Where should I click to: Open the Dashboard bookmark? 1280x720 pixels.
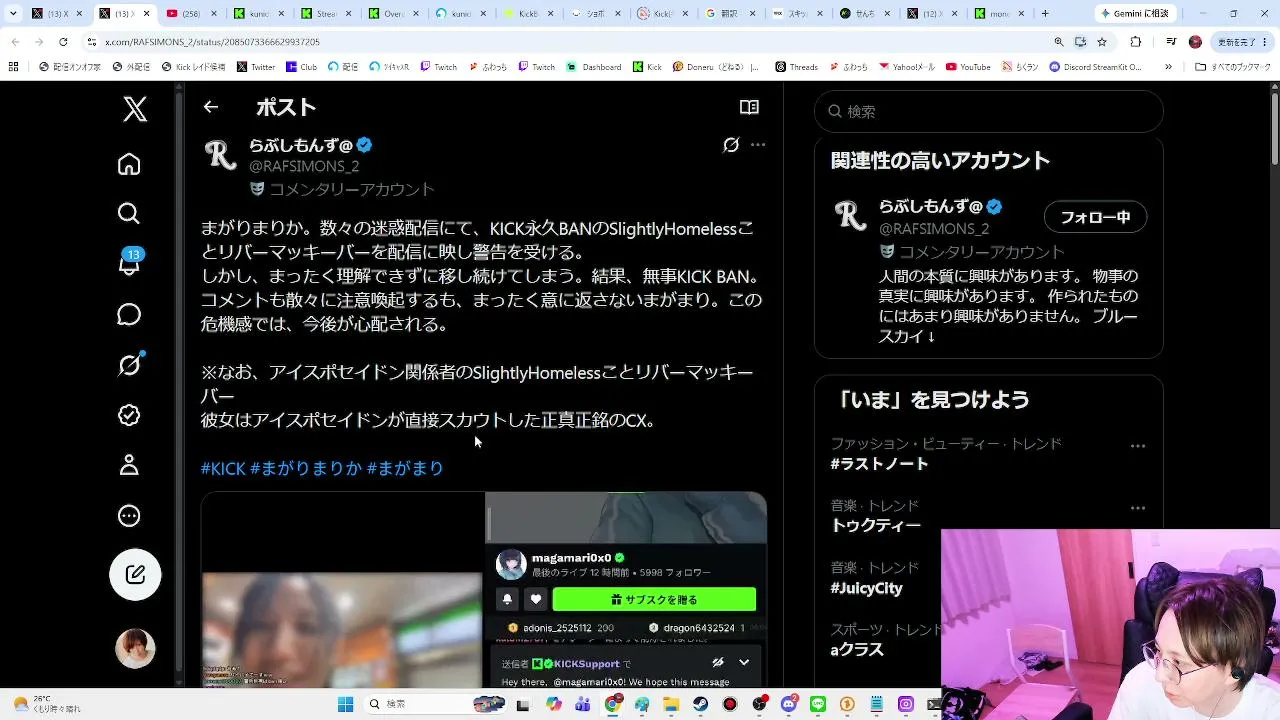[593, 67]
